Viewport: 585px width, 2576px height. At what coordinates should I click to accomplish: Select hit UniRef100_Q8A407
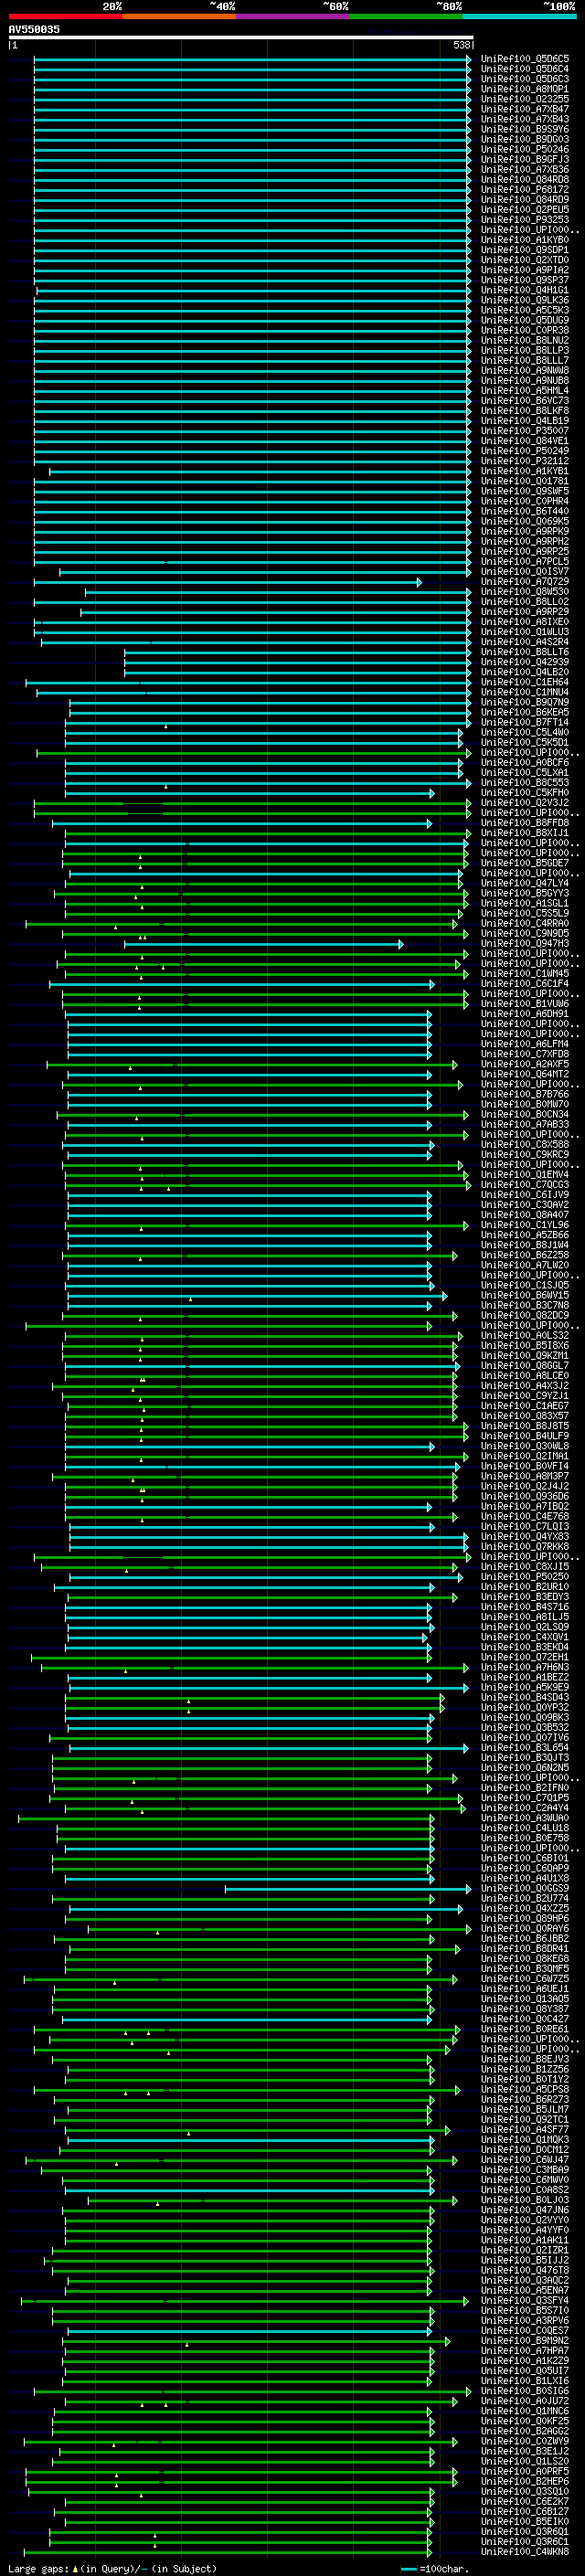pyautogui.click(x=525, y=1215)
